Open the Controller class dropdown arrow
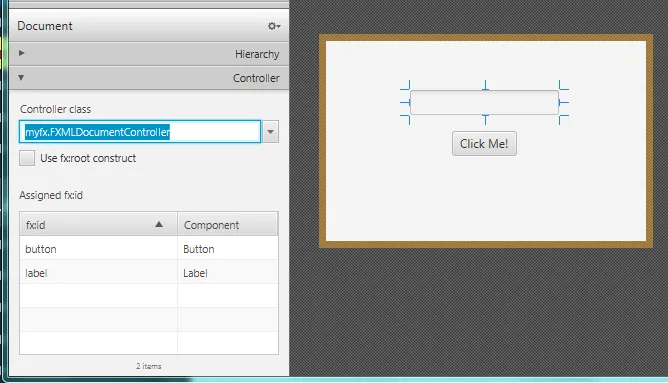Image resolution: width=668 pixels, height=383 pixels. [270, 132]
